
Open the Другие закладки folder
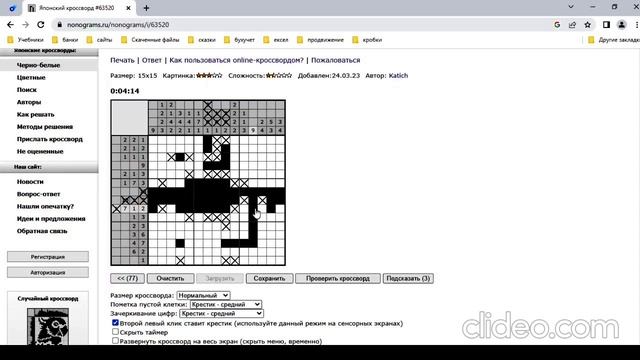tap(613, 40)
